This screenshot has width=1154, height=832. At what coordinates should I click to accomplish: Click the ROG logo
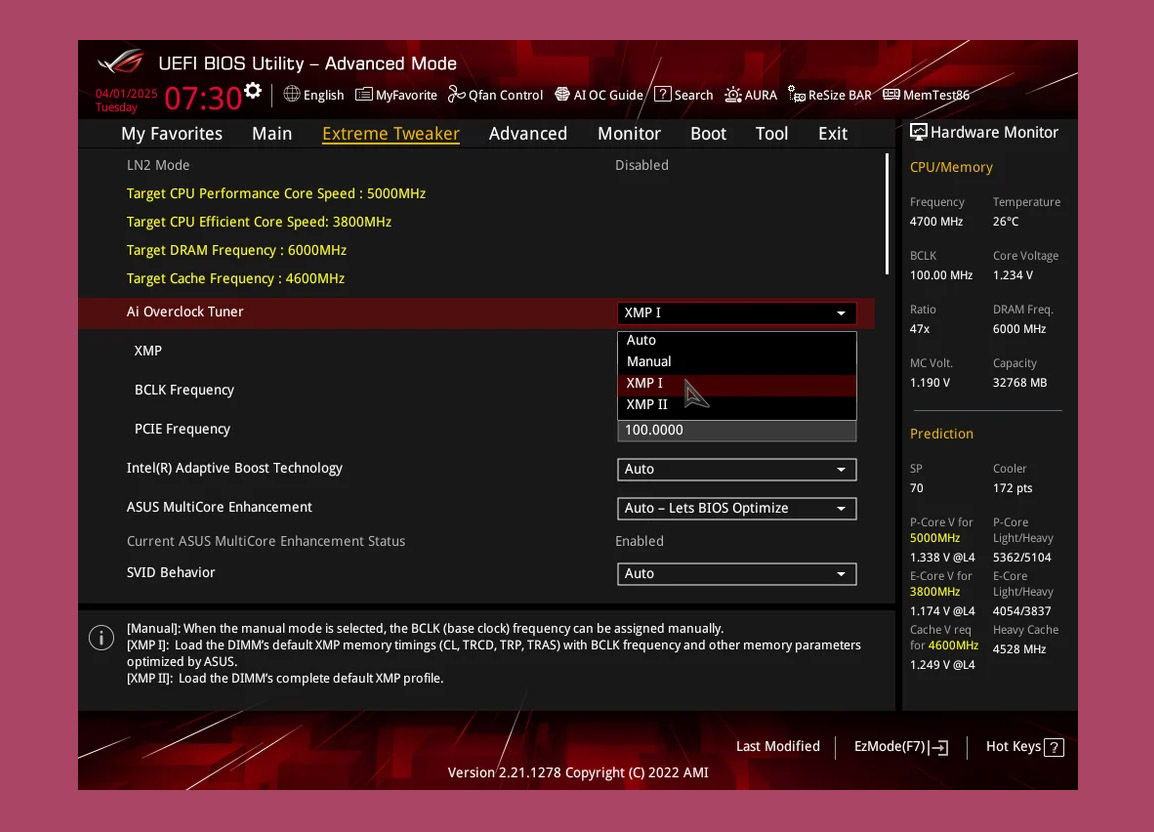coord(121,62)
